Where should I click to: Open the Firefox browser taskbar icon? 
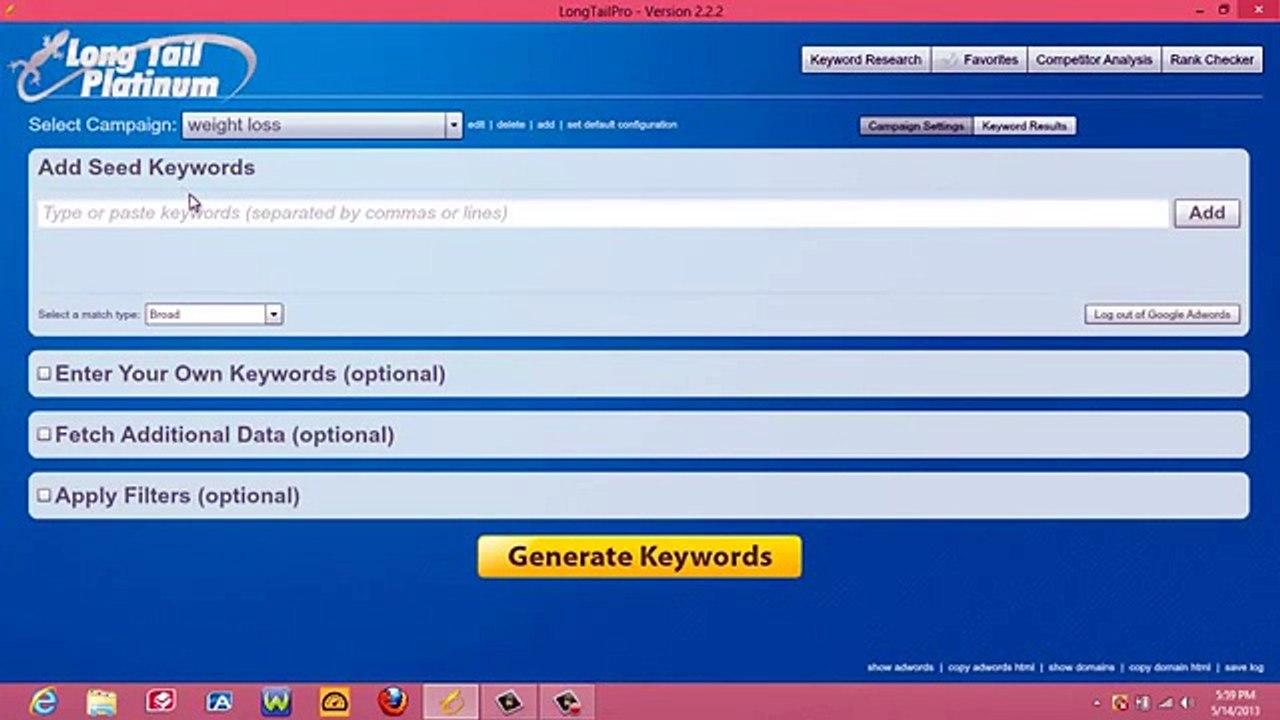point(393,702)
